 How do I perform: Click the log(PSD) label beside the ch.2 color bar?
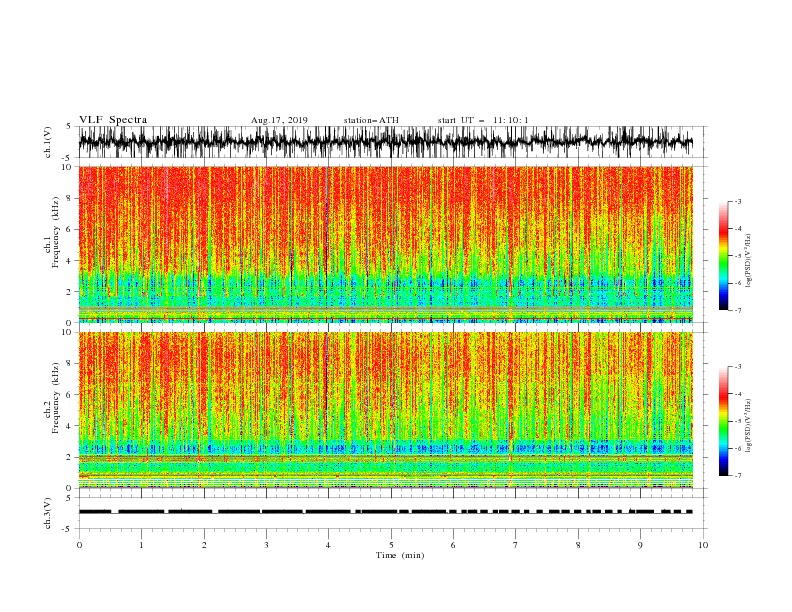pos(750,426)
